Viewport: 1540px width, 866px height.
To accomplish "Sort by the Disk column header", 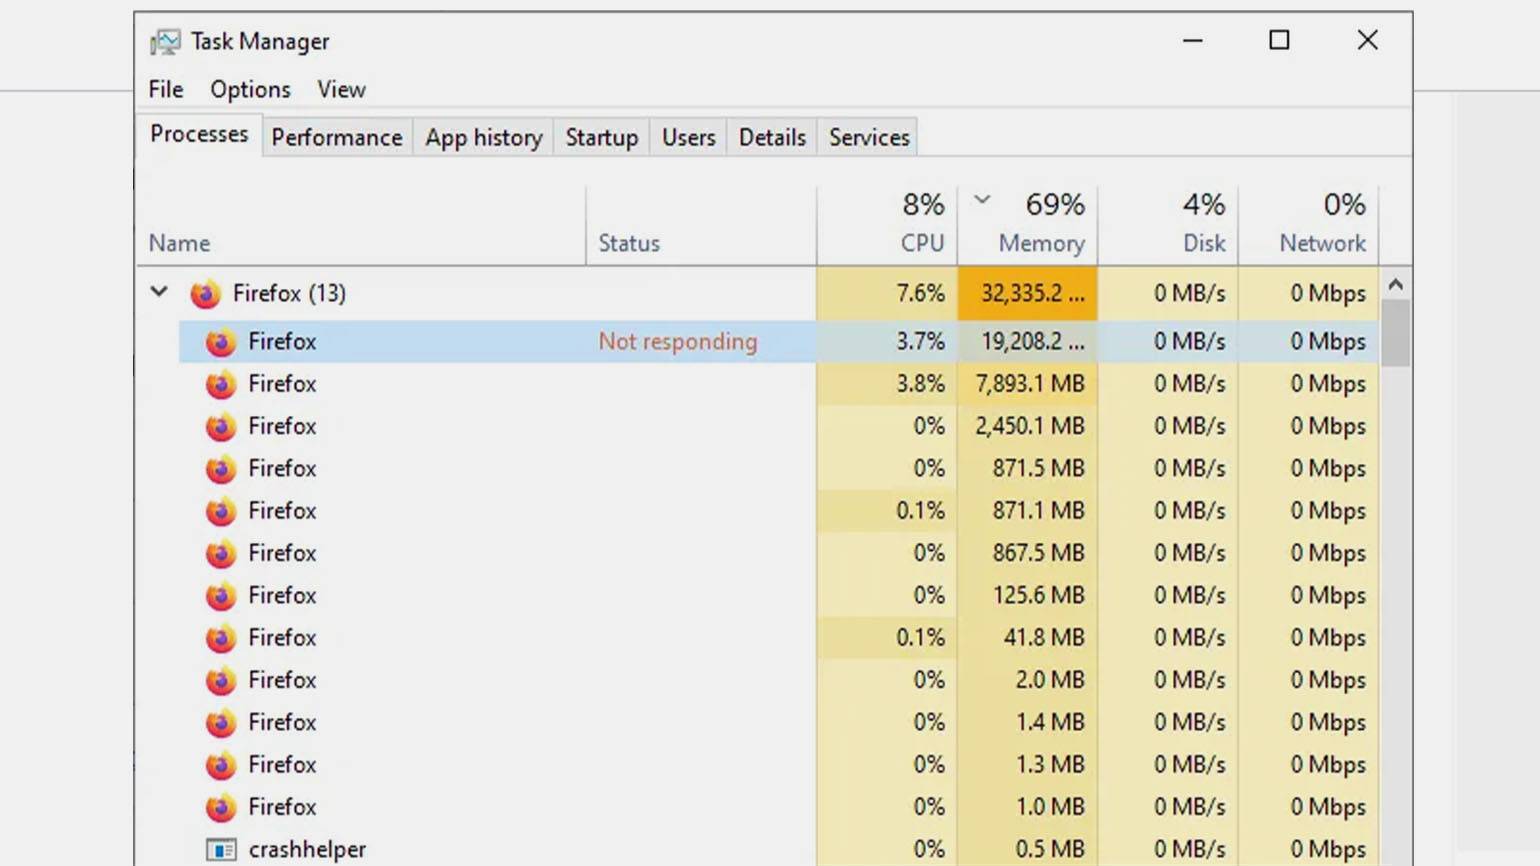I will tap(1168, 224).
